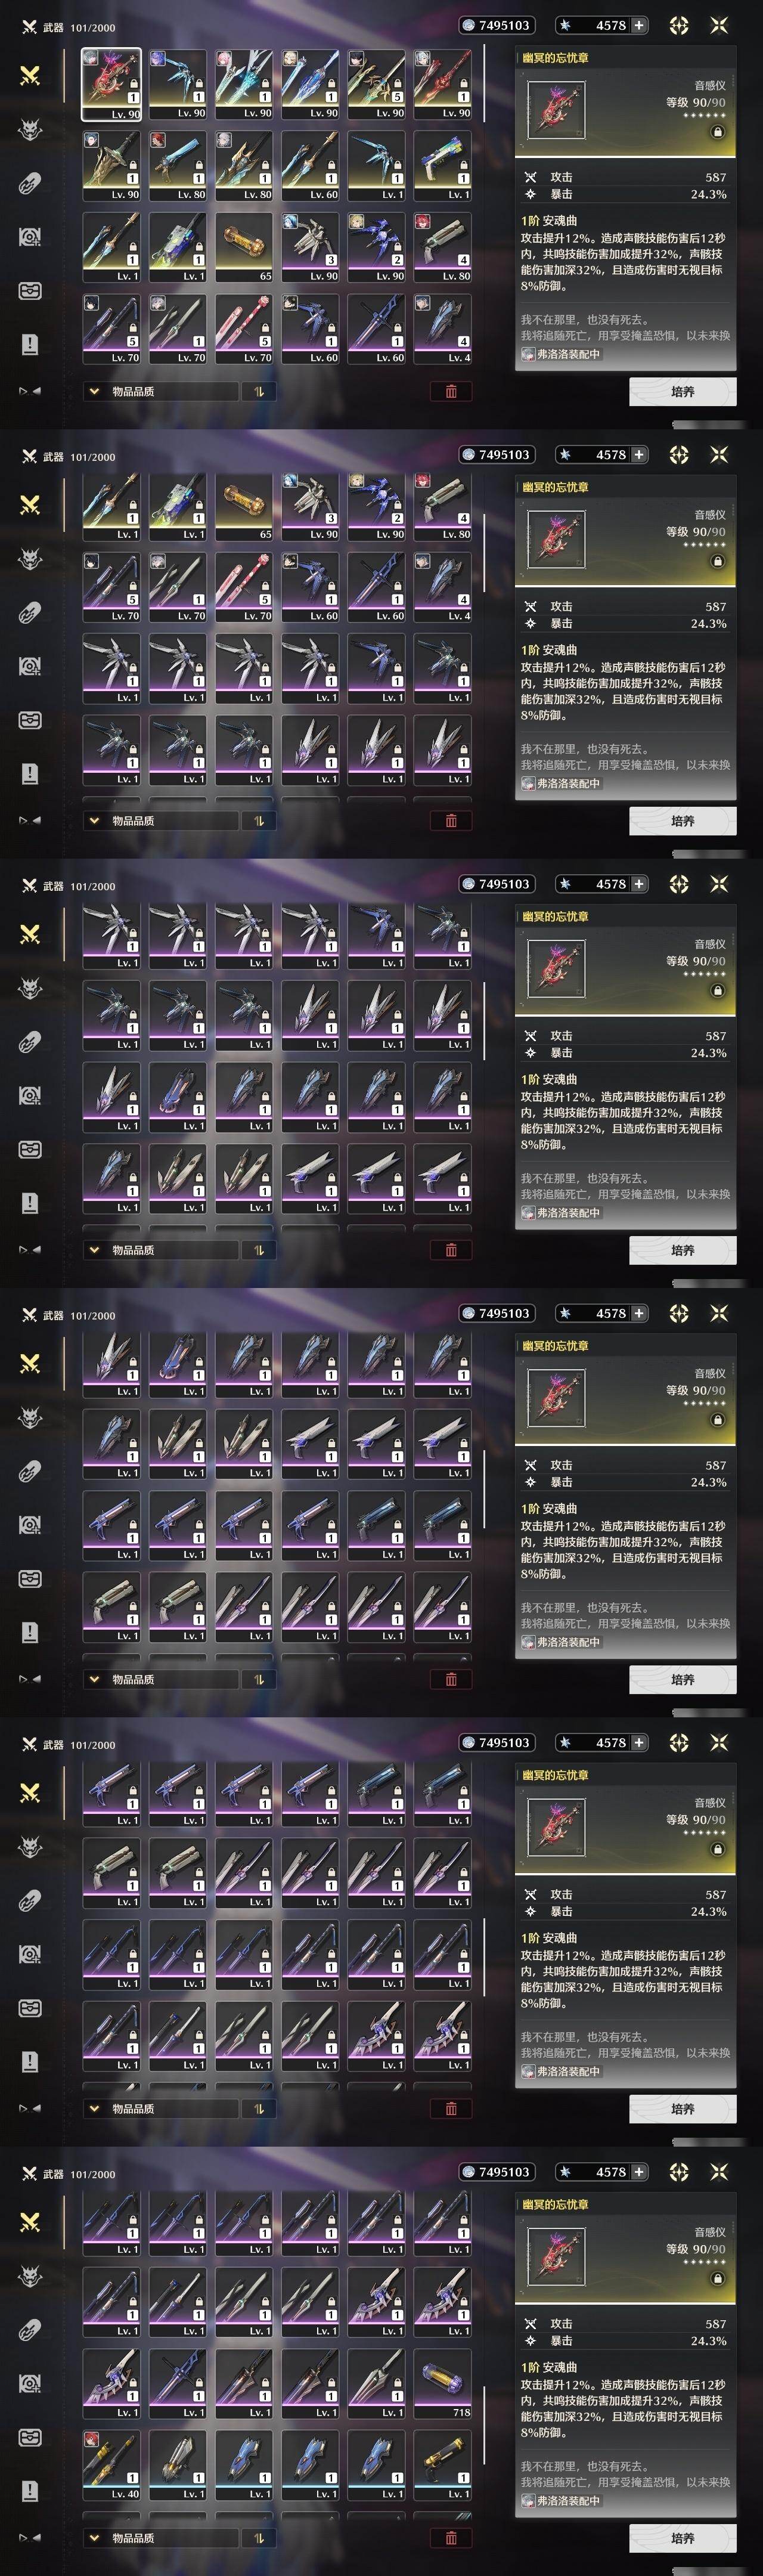Toggle the lock on topmost 幽冥的忘忧章 detail card

[x=718, y=132]
